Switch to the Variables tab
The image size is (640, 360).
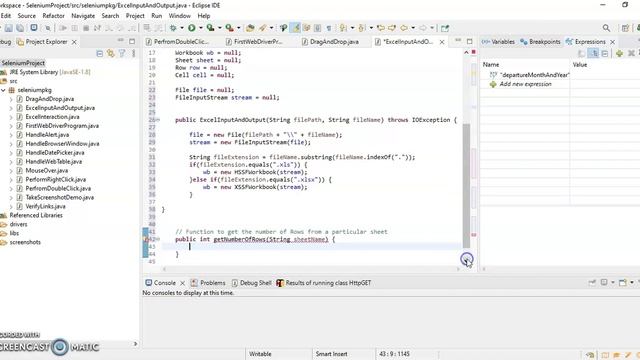(x=498, y=42)
